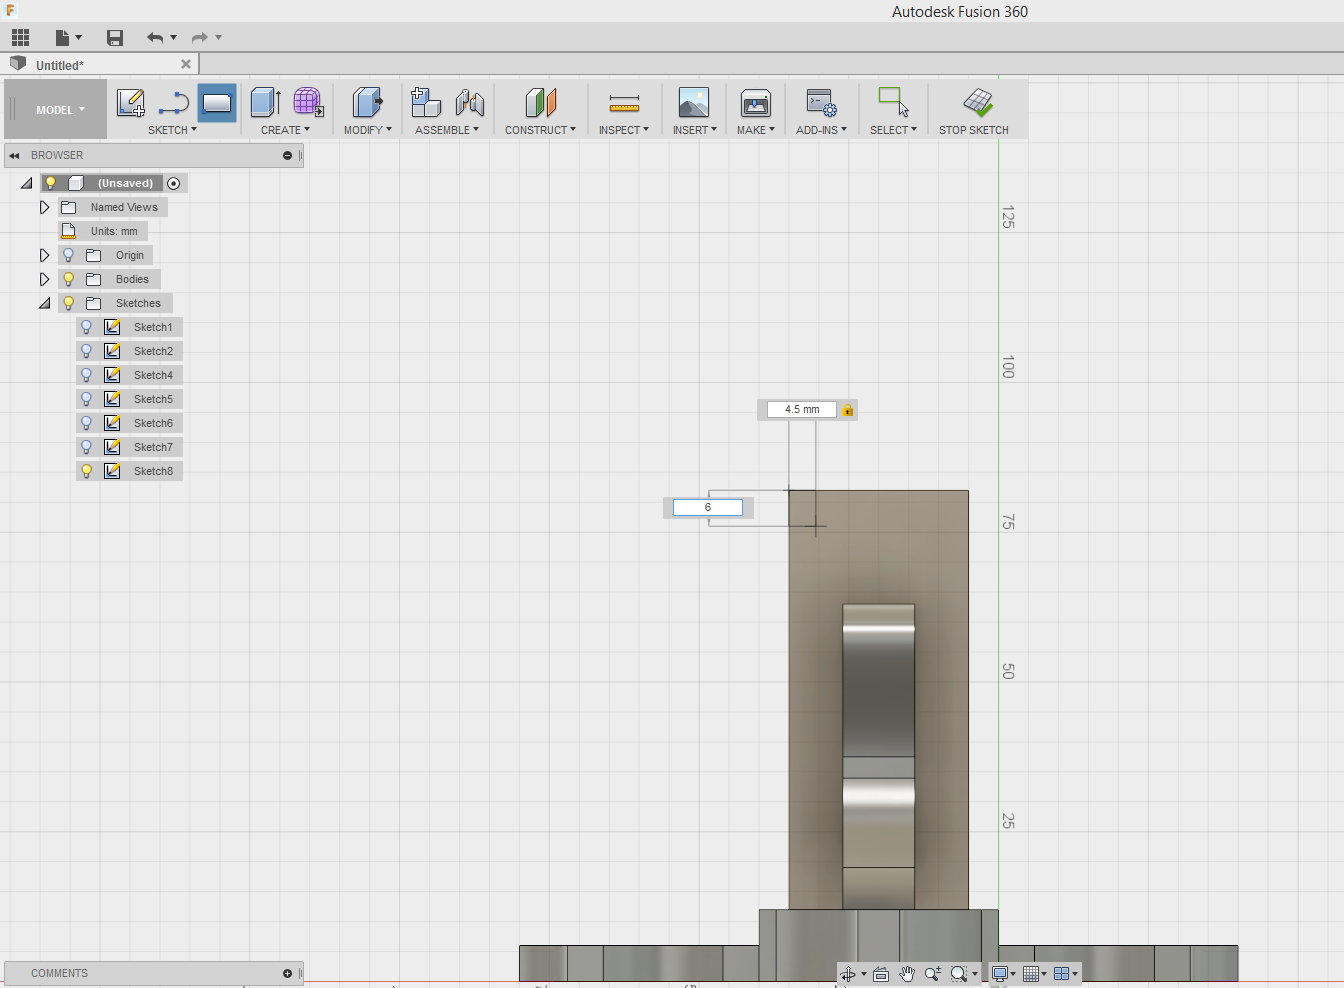
Task: Open the CREATE menu
Action: [285, 130]
